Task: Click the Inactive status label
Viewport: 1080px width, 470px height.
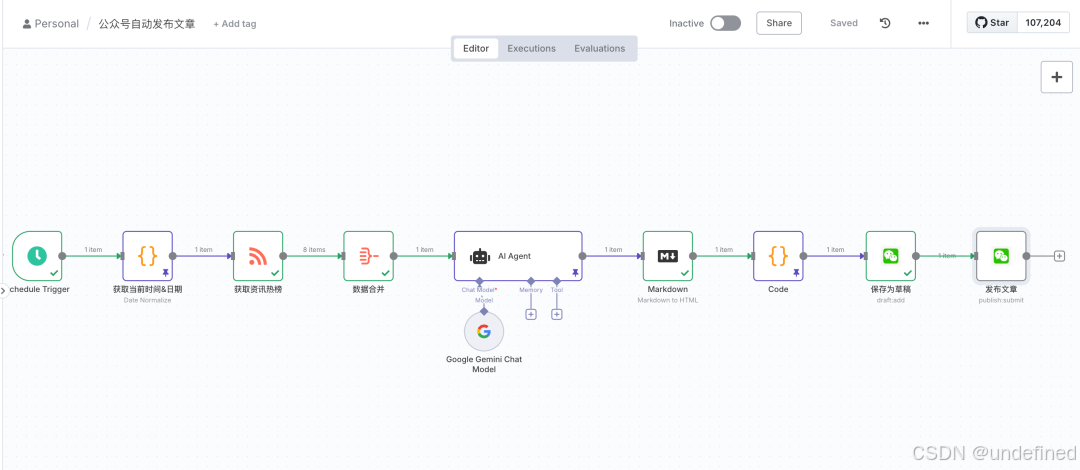Action: 687,23
